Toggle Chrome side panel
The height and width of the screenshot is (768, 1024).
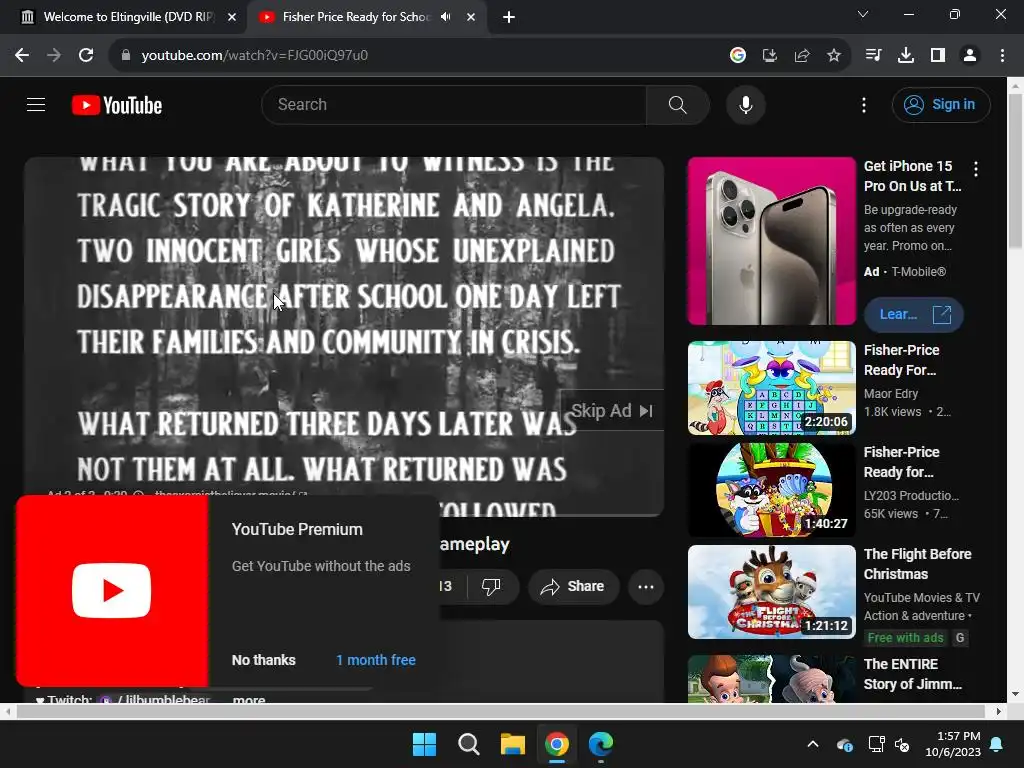[x=938, y=56]
